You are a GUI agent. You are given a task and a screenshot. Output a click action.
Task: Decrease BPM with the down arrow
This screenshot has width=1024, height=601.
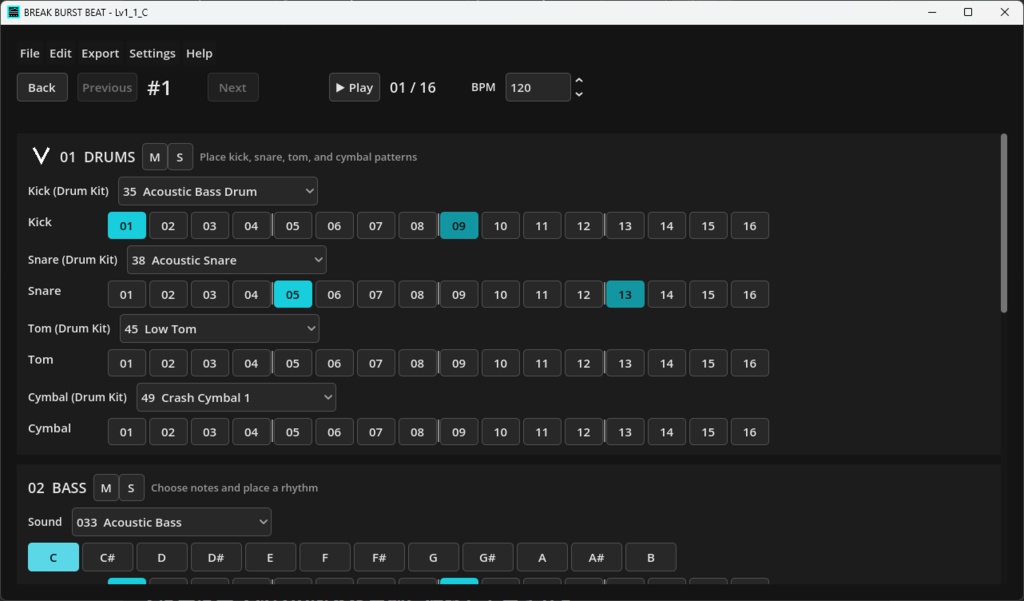[x=579, y=95]
